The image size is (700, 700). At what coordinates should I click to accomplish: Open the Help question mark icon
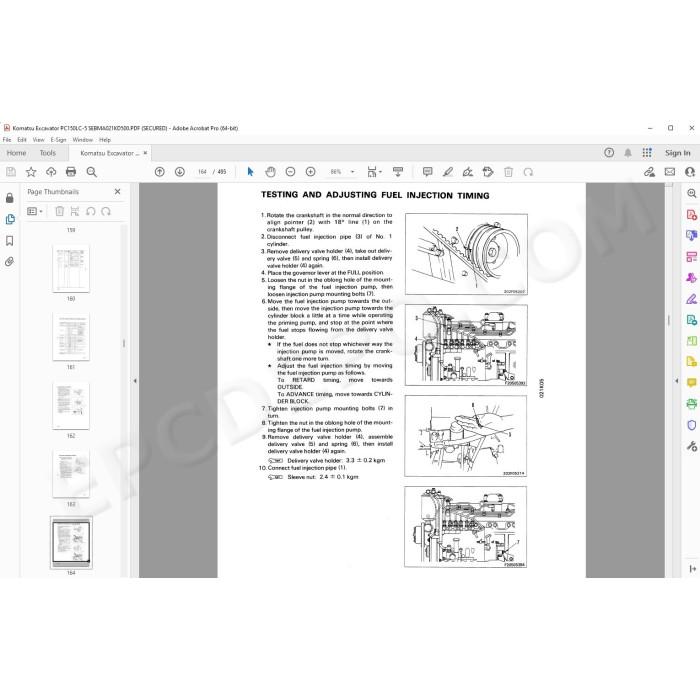[609, 153]
